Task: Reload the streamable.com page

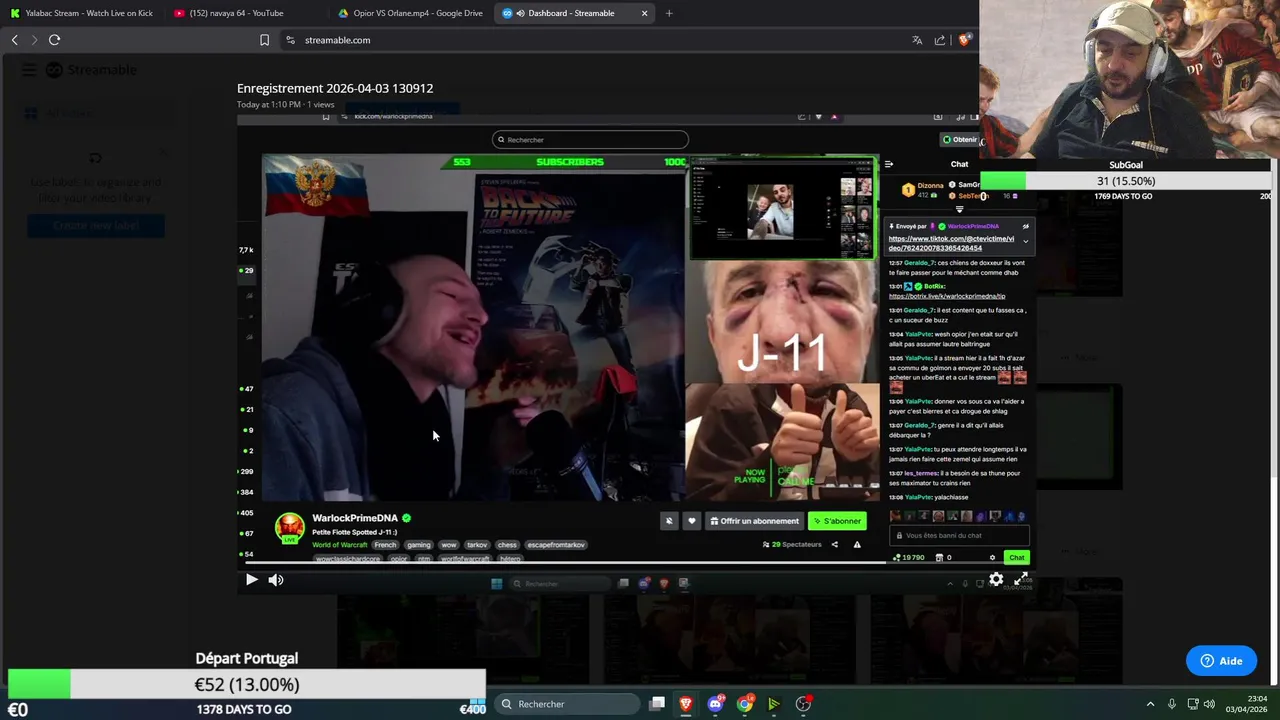Action: 54,40
